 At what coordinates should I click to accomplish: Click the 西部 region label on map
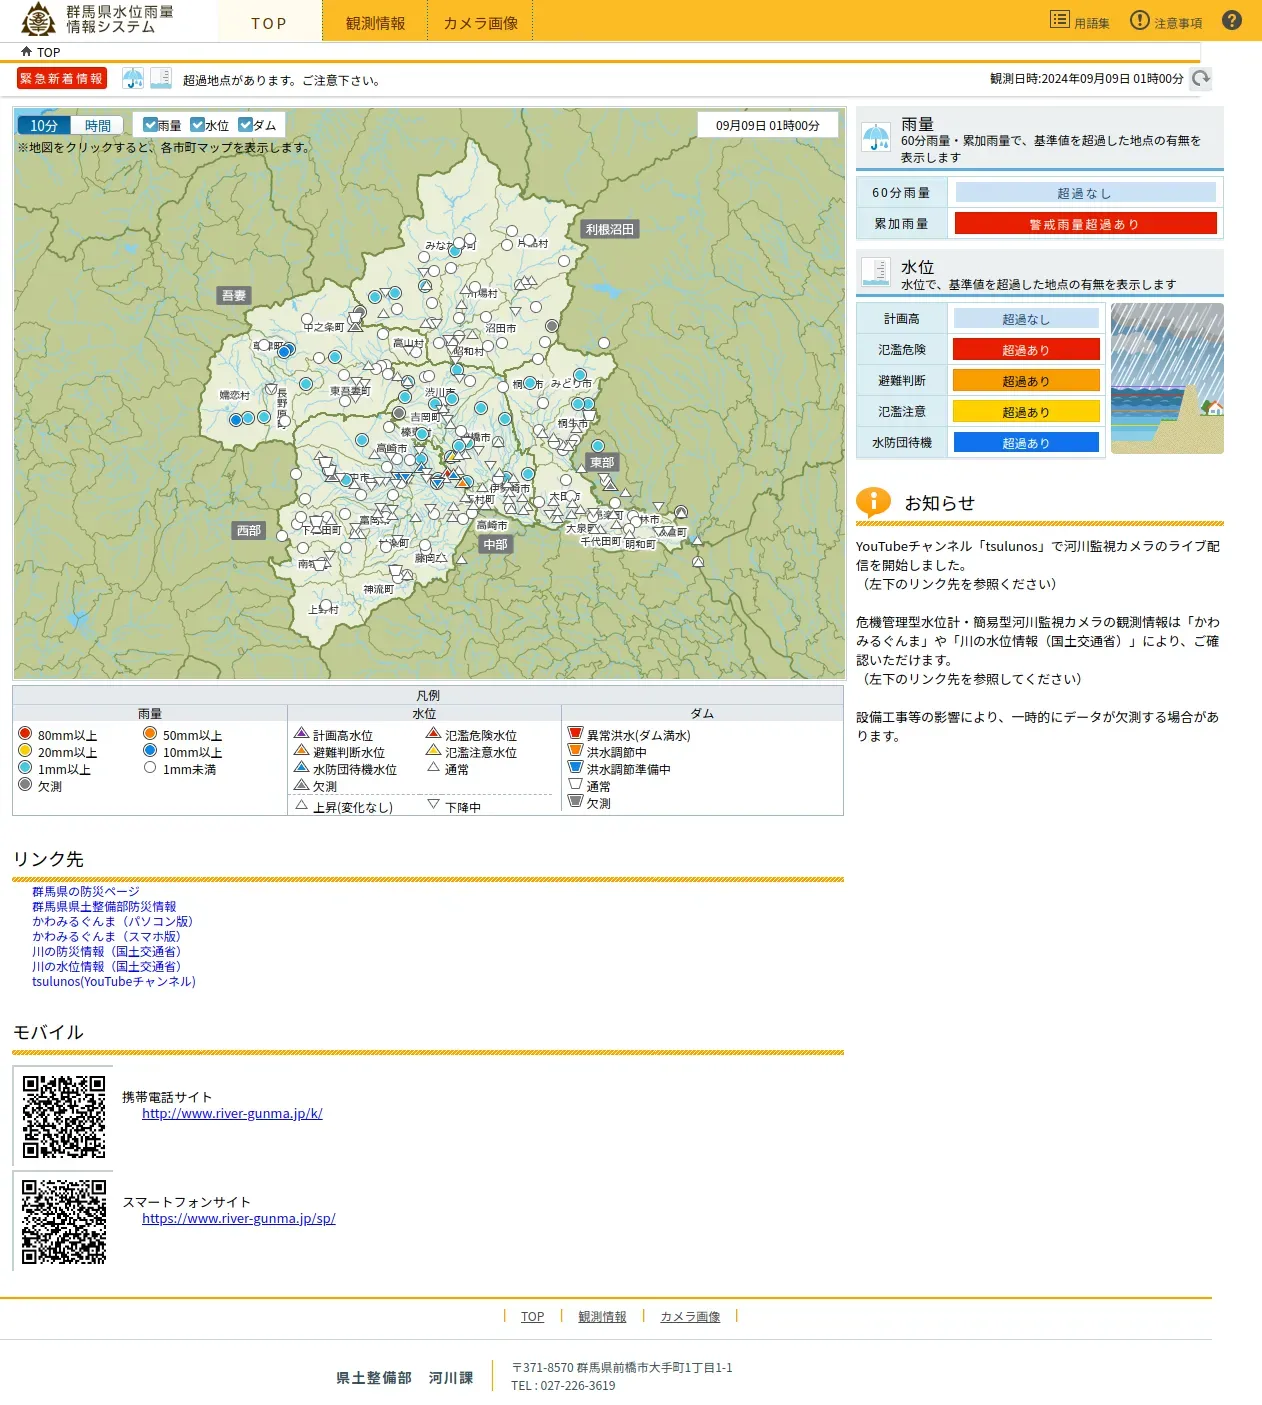point(249,530)
